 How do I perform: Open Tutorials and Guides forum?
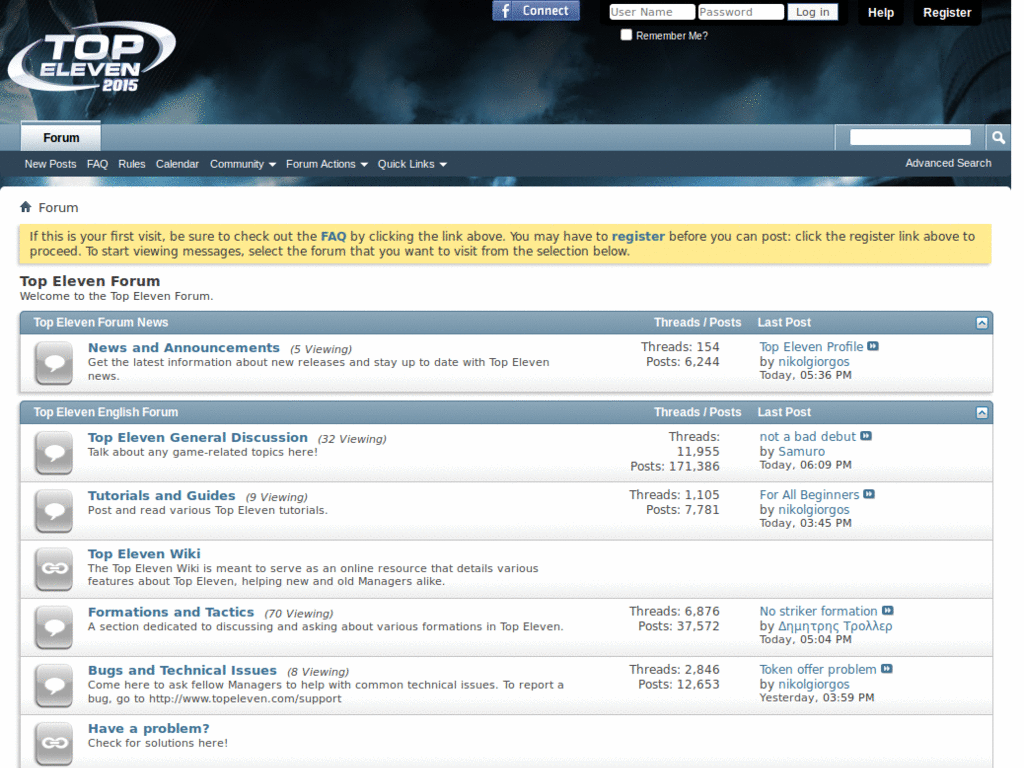(x=161, y=496)
